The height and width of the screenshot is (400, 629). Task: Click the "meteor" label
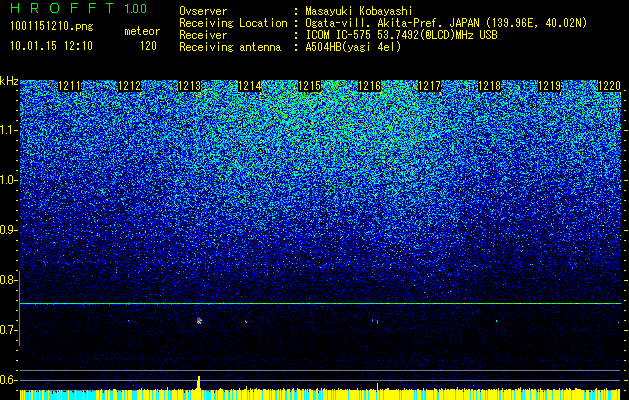pyautogui.click(x=142, y=31)
